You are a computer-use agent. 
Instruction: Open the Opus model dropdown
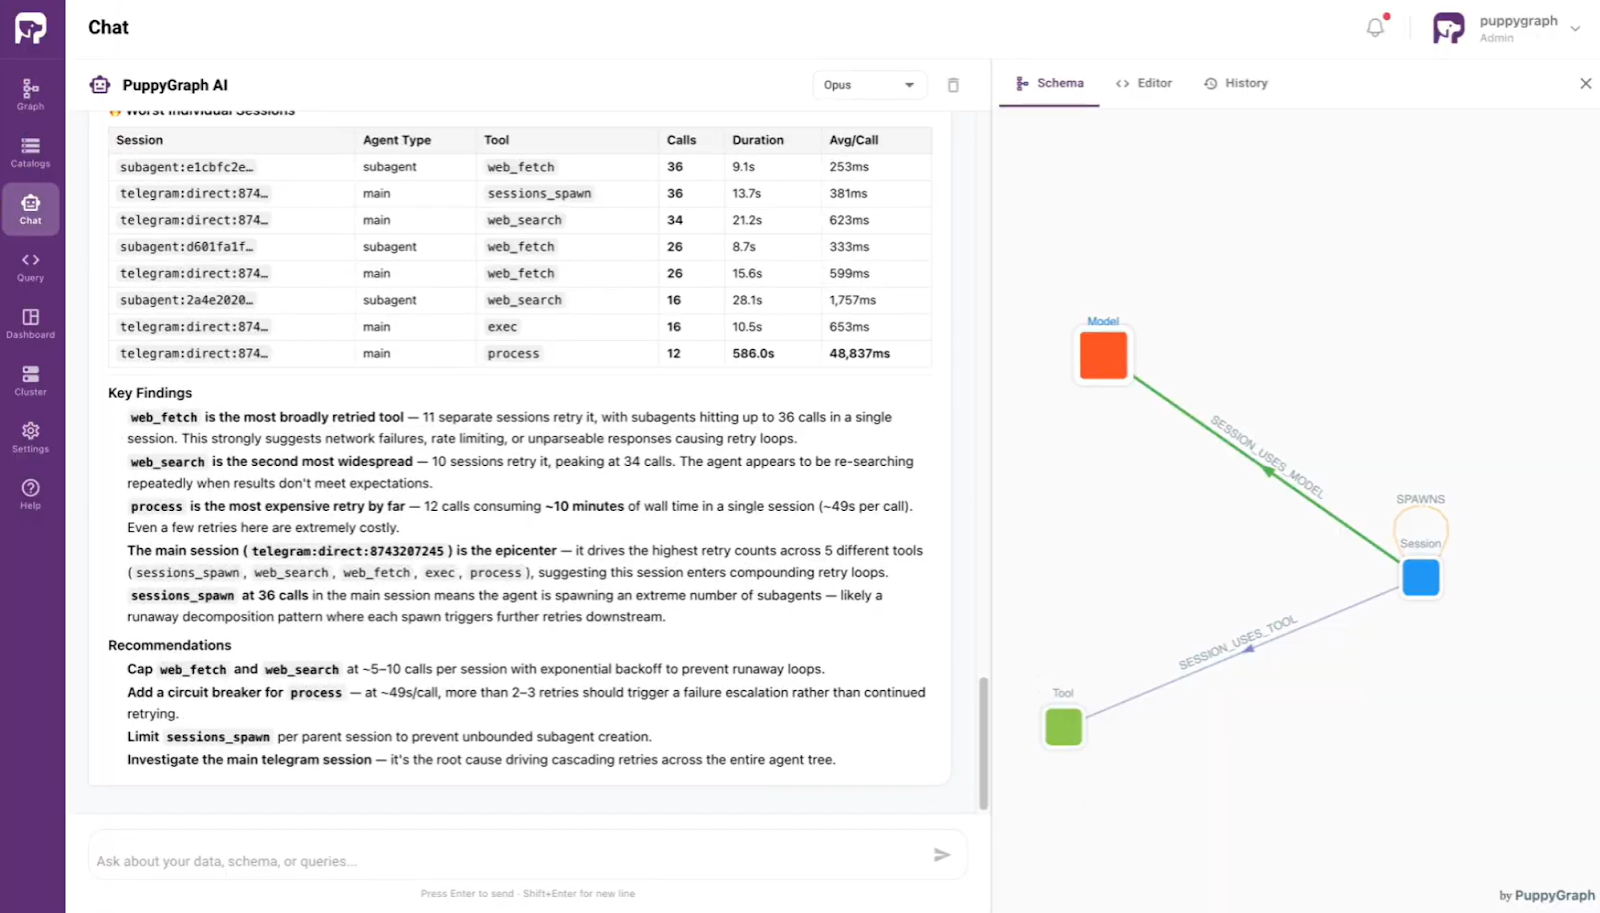pos(869,85)
